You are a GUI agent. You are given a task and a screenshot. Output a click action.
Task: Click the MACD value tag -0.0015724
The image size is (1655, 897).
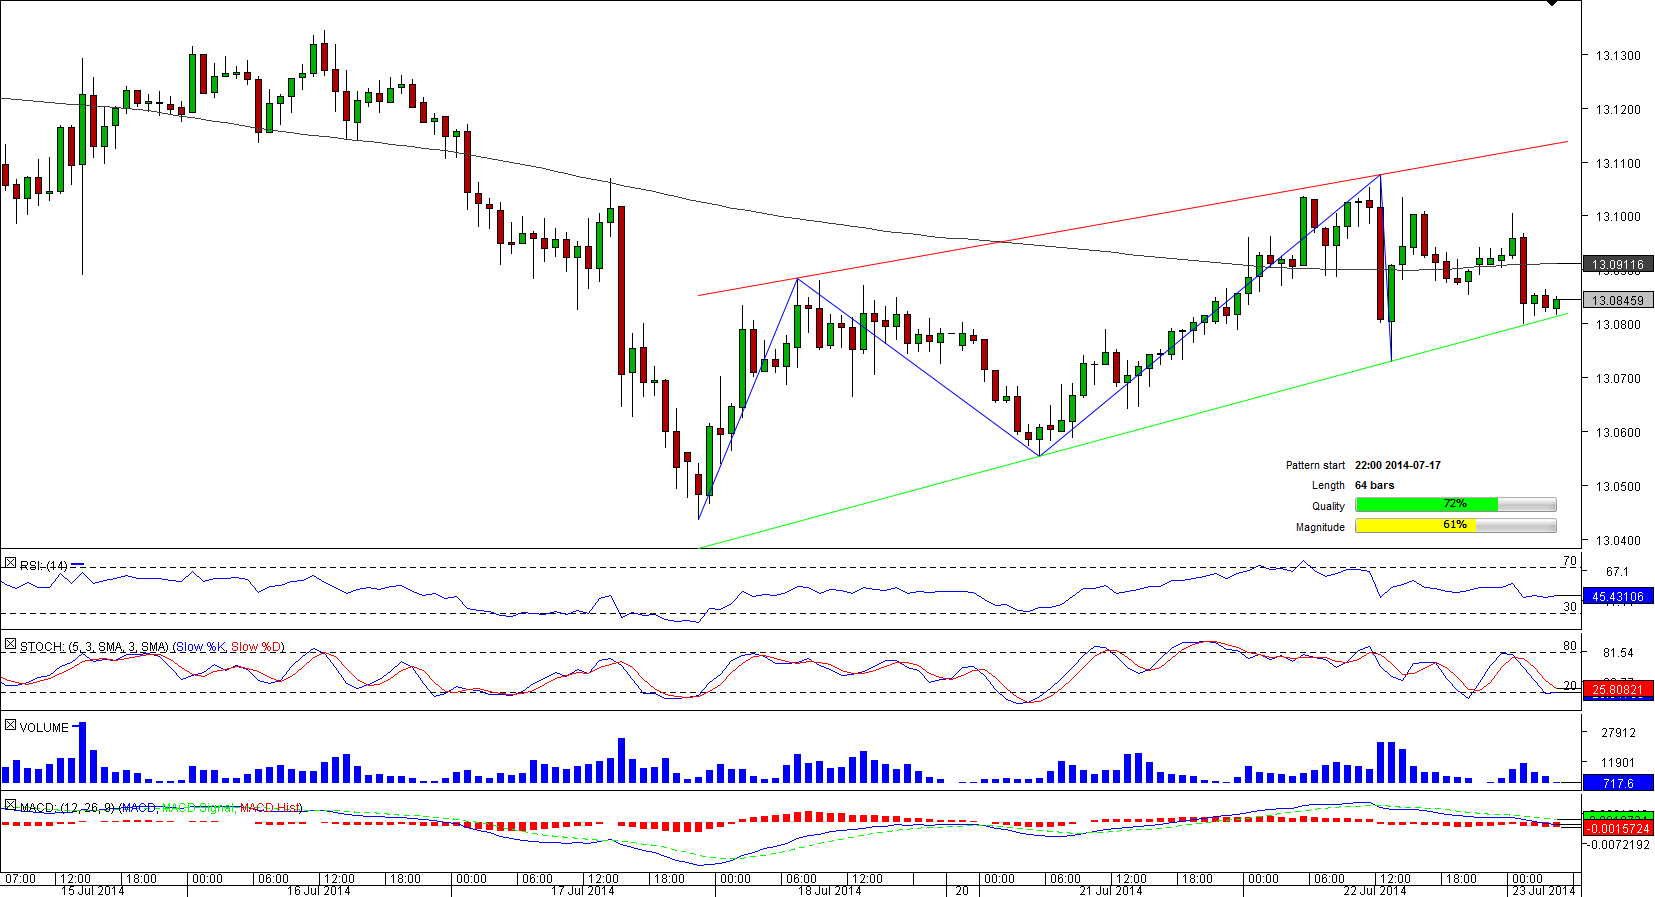tap(1618, 828)
